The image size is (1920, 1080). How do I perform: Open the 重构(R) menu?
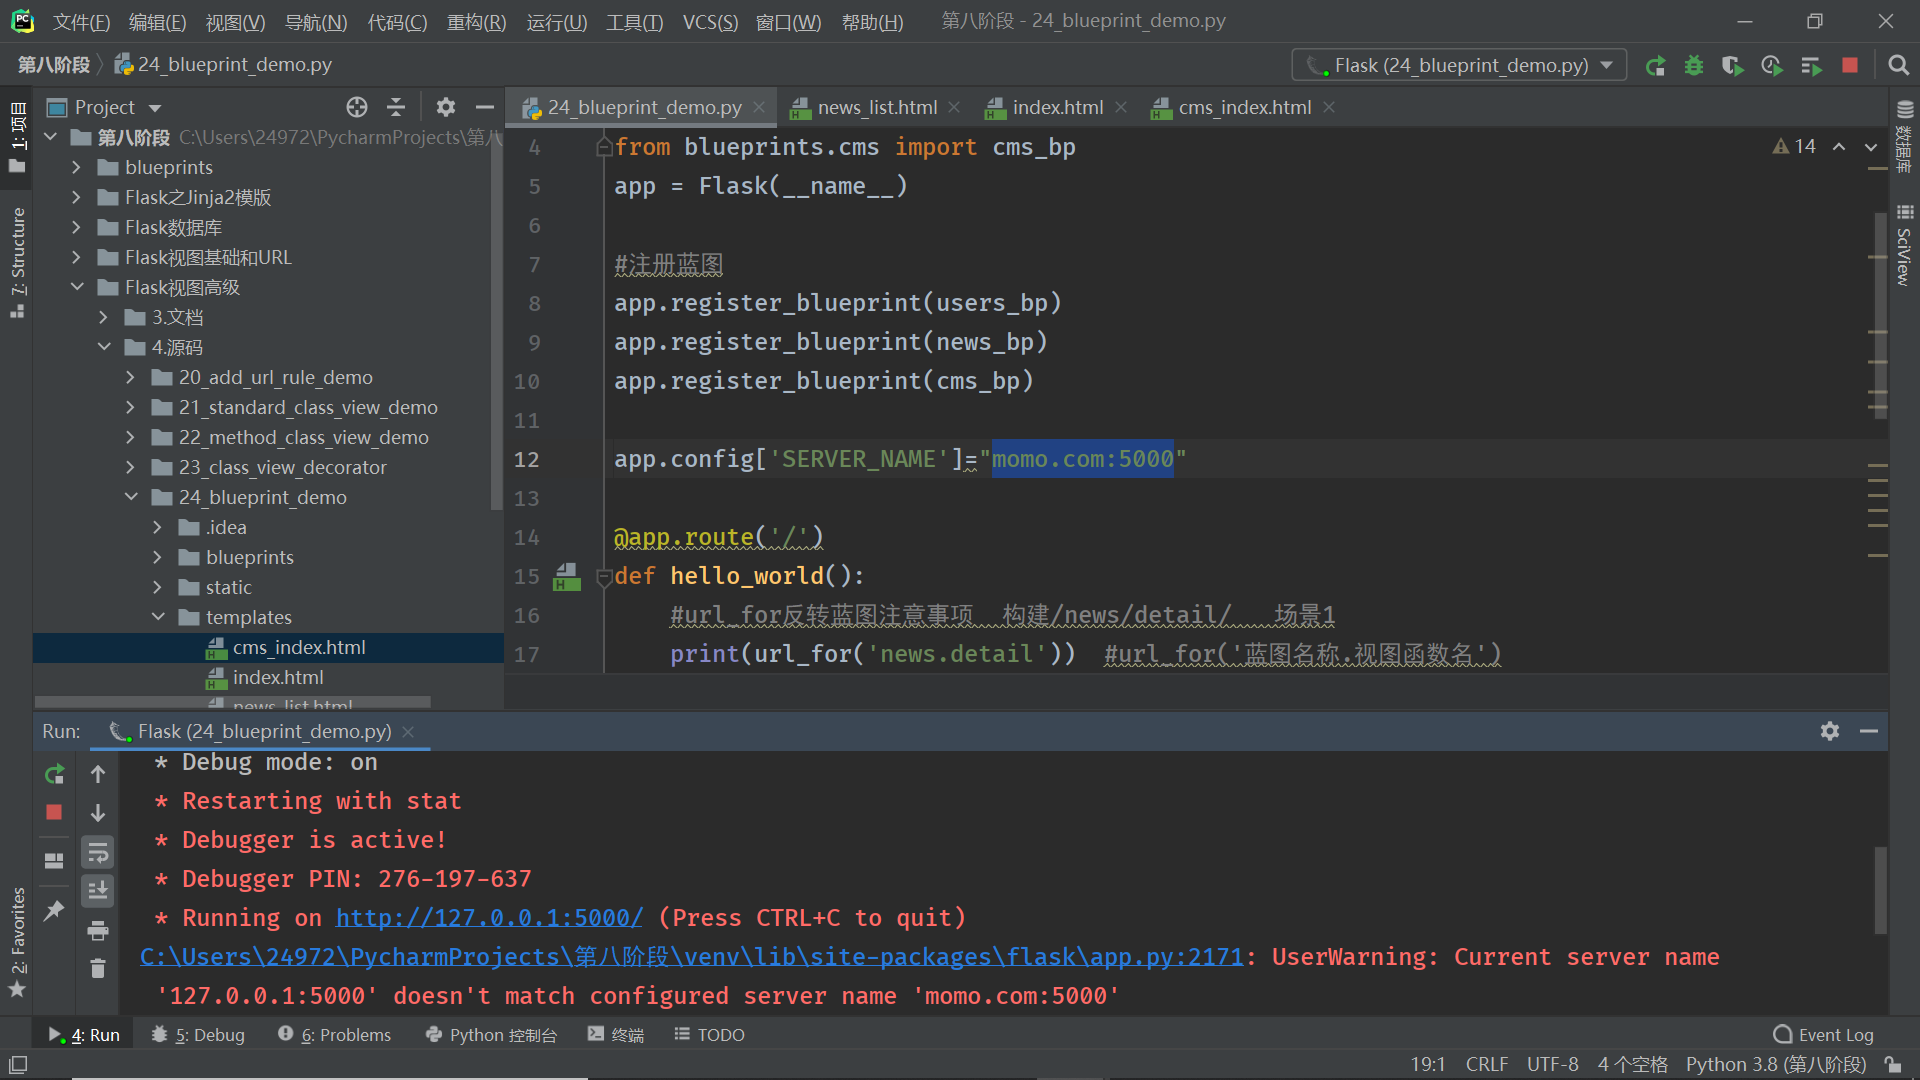coord(476,22)
